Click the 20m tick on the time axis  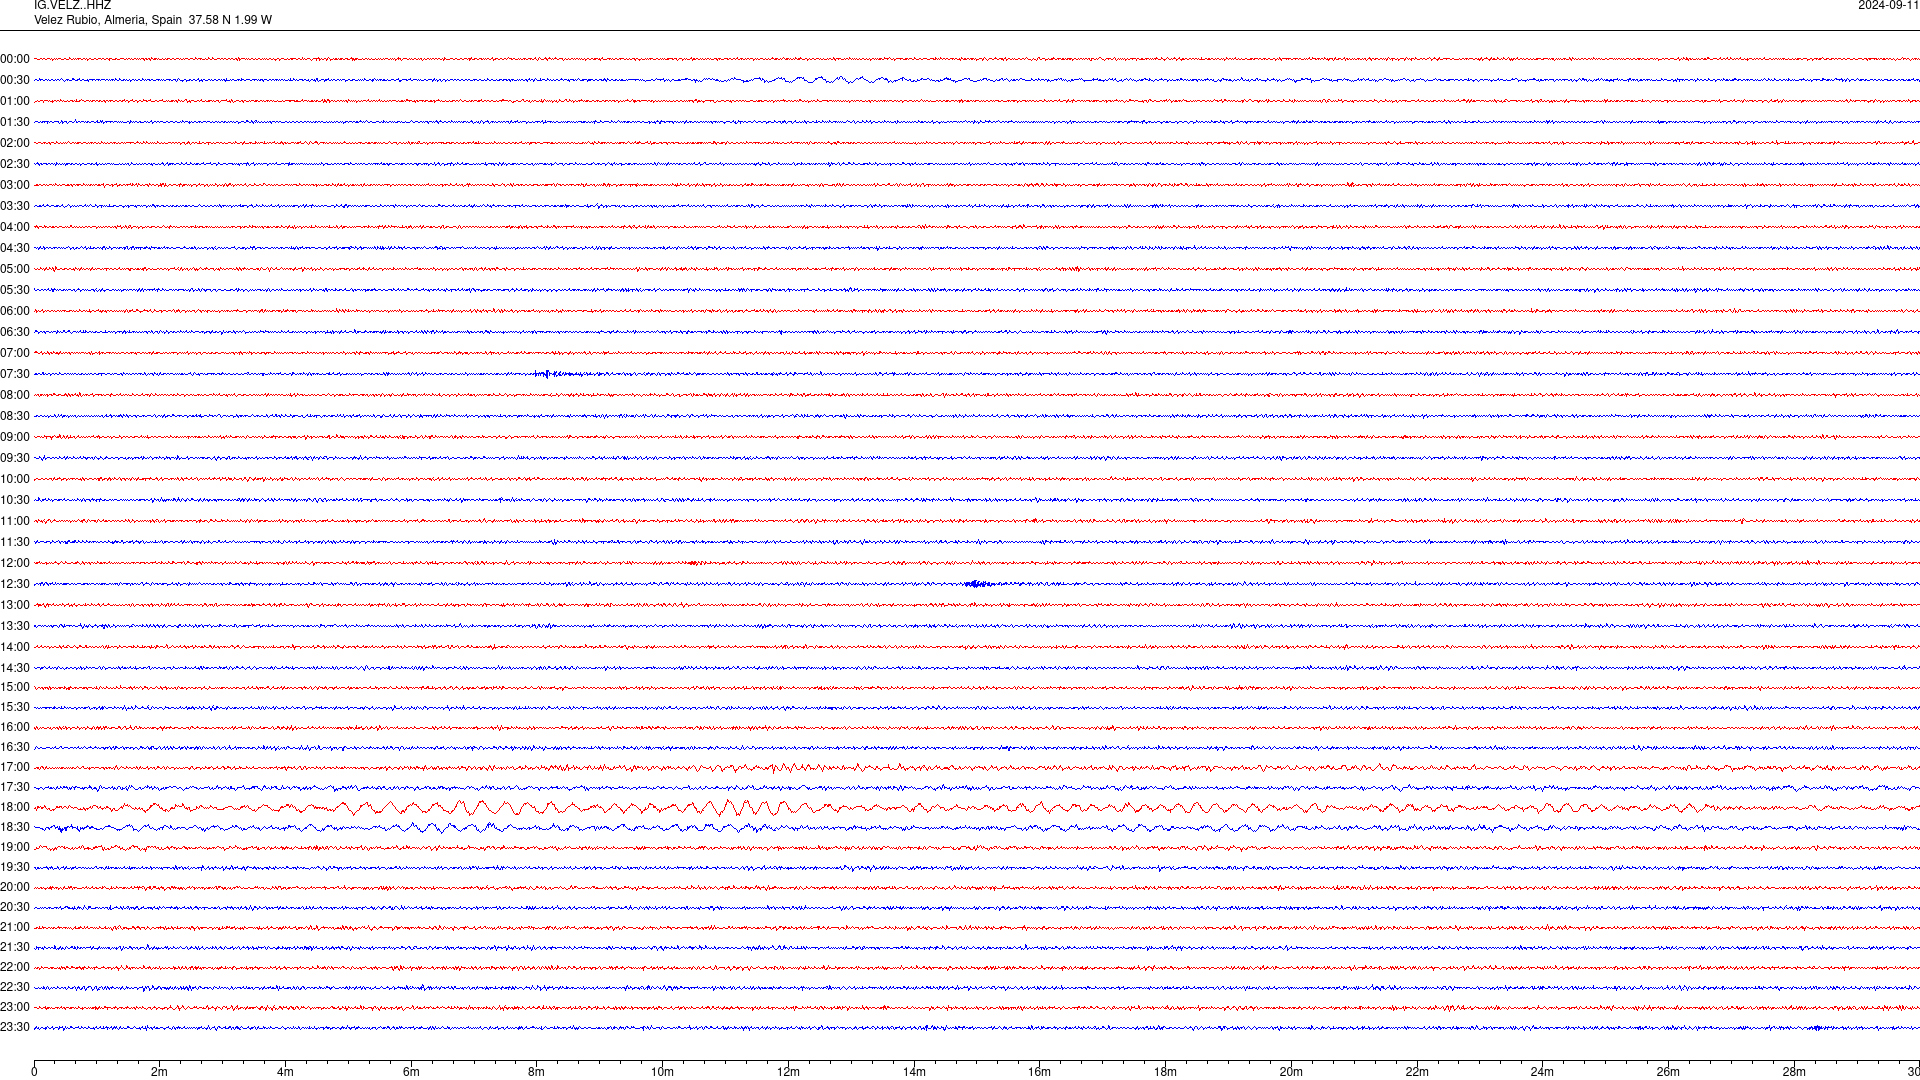click(1291, 1072)
